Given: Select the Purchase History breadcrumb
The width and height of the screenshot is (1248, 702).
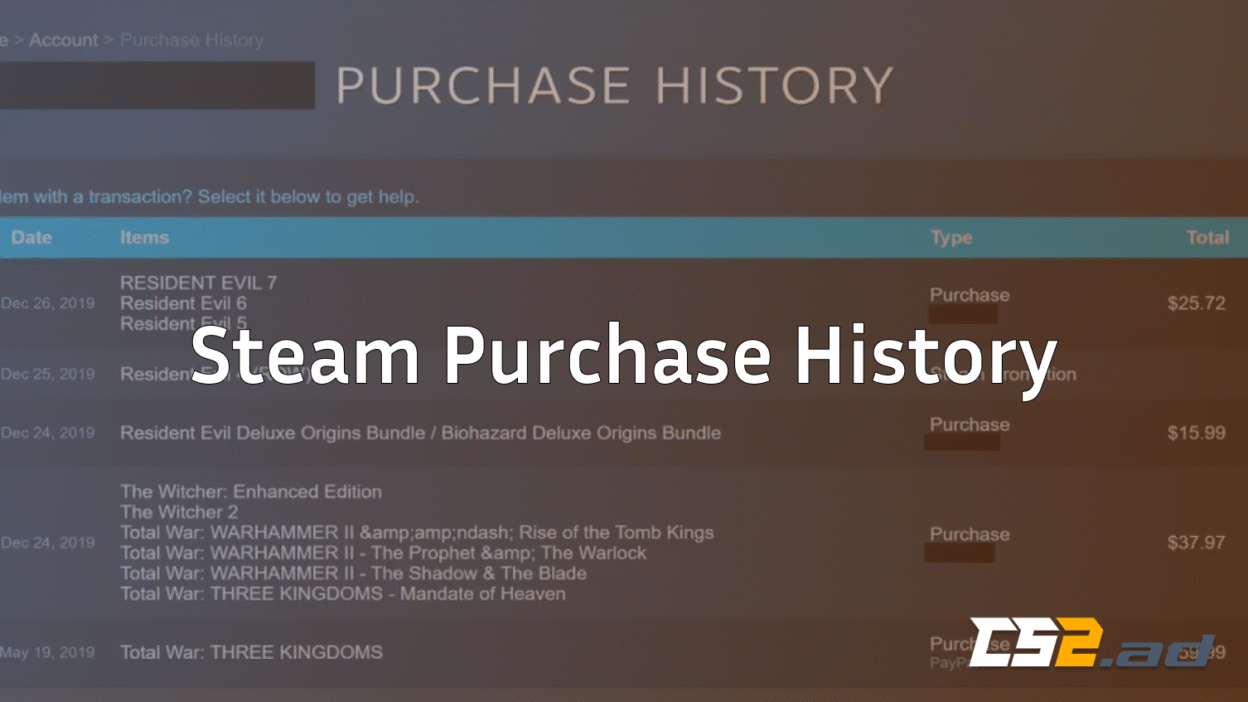Looking at the screenshot, I should 191,40.
